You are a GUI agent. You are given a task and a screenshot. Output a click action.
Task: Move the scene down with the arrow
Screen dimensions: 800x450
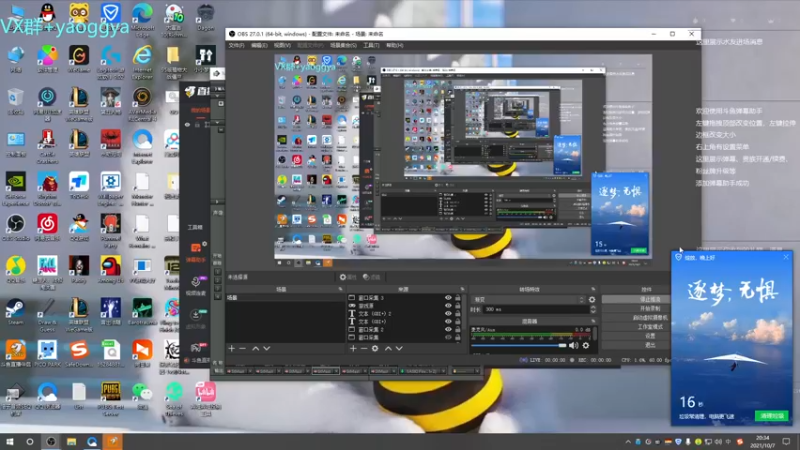coord(266,348)
